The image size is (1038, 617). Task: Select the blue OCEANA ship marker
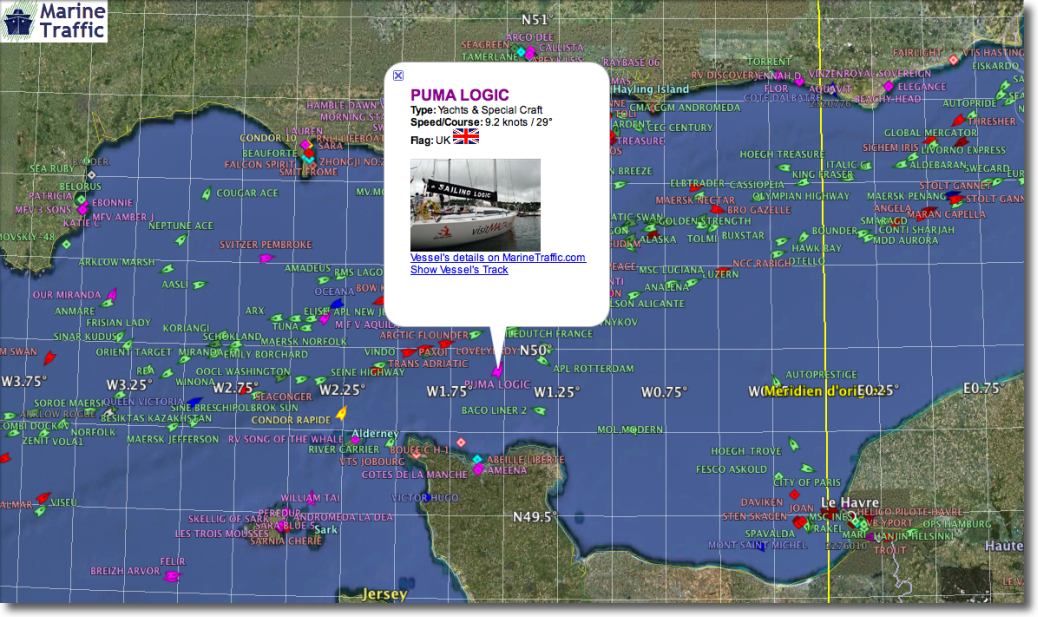tap(337, 304)
